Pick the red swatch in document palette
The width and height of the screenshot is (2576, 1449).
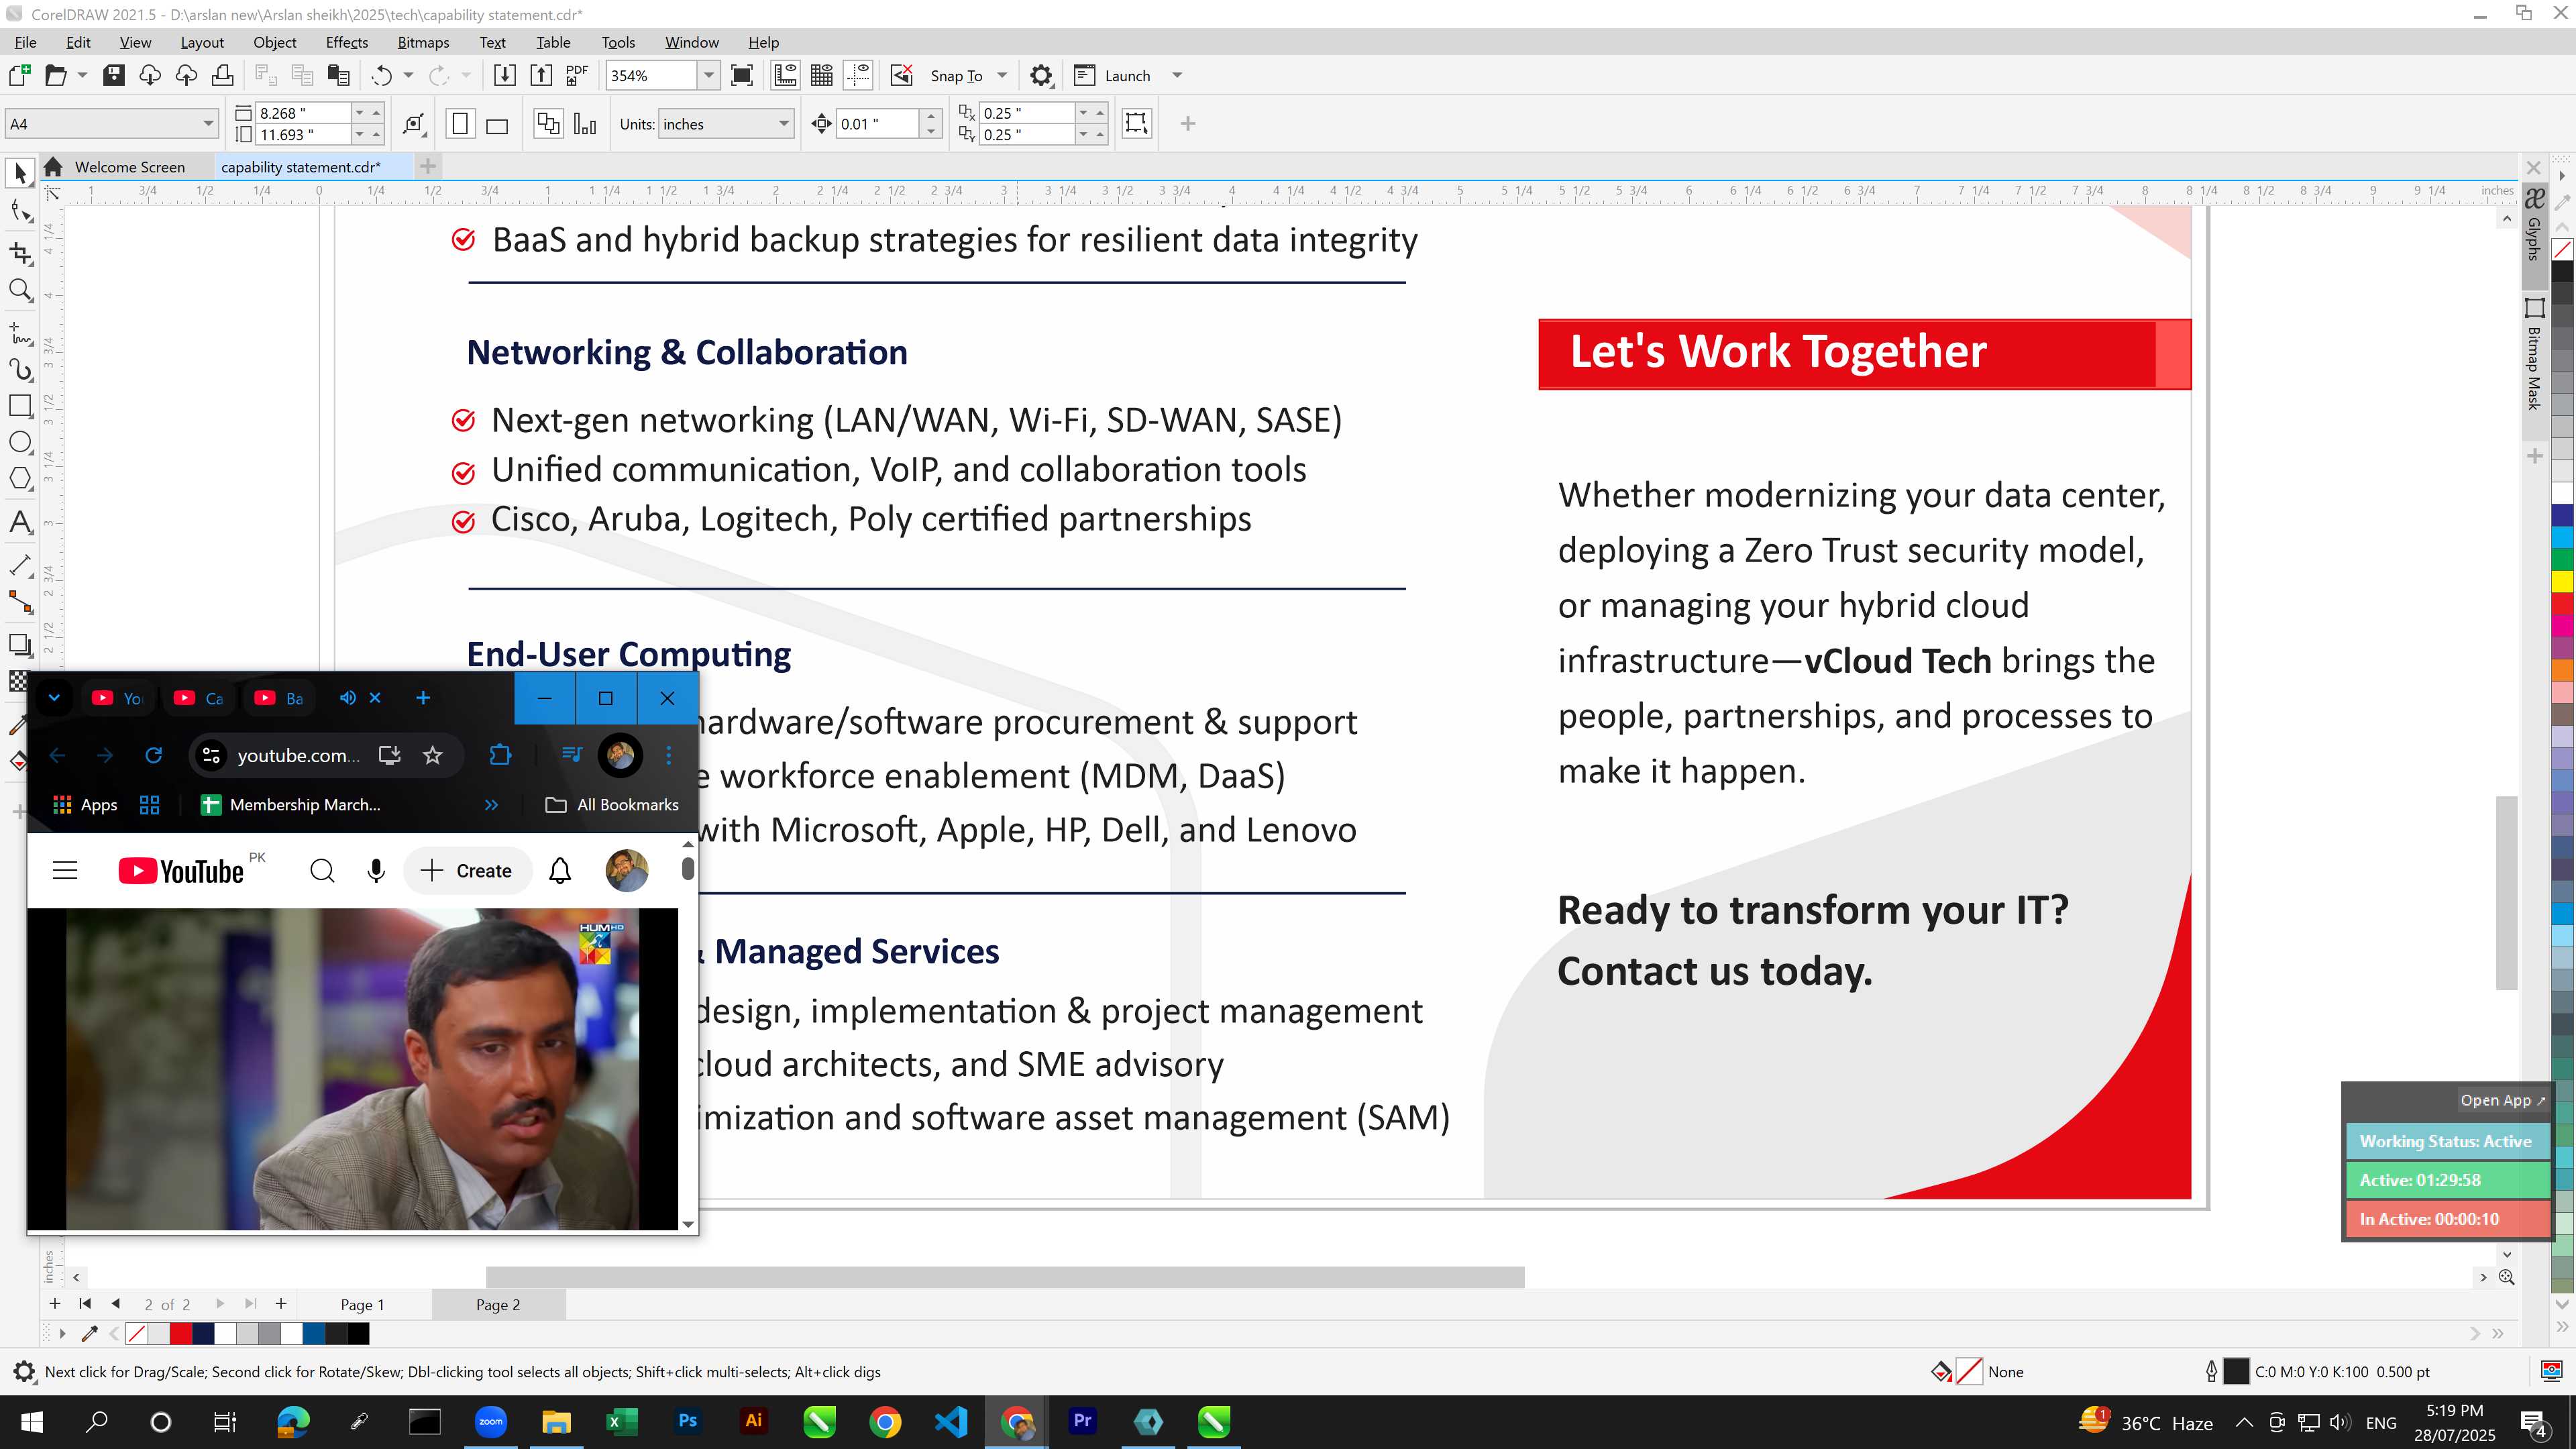pos(181,1333)
